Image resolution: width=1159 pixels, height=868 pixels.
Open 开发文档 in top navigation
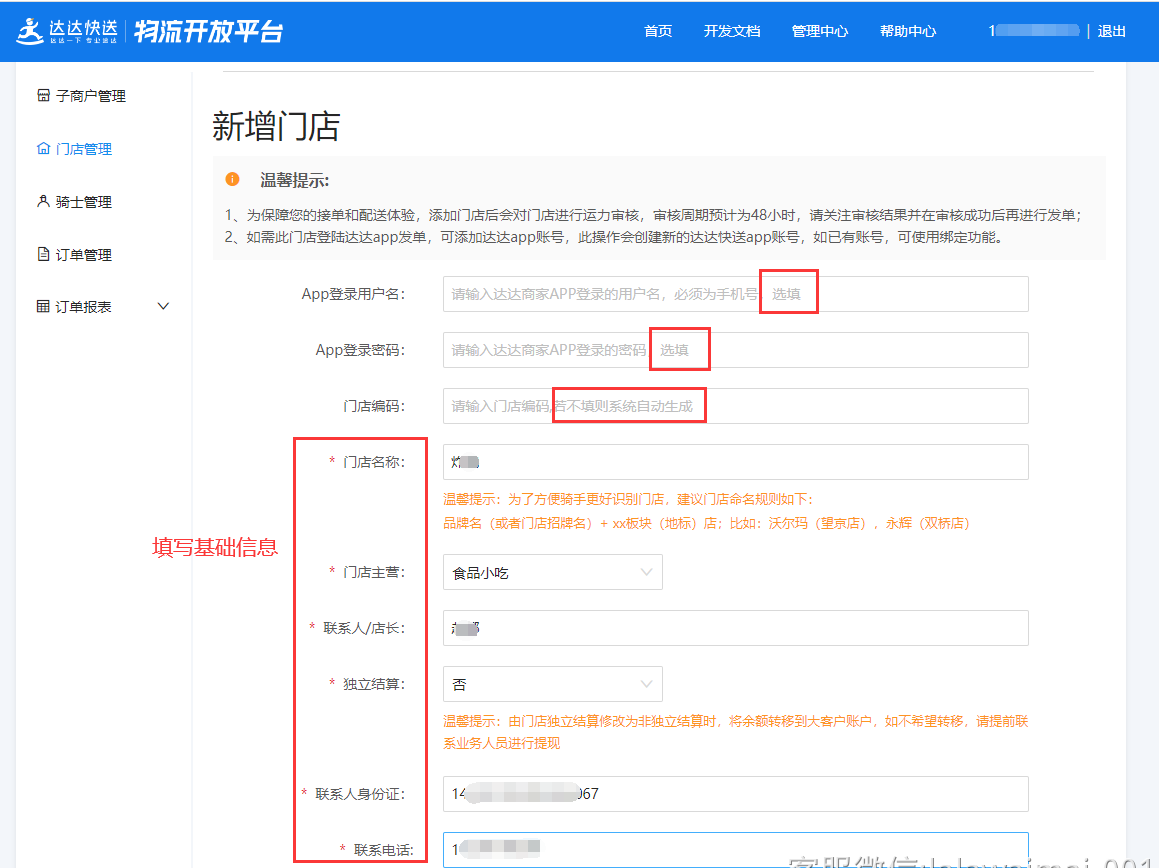(732, 31)
